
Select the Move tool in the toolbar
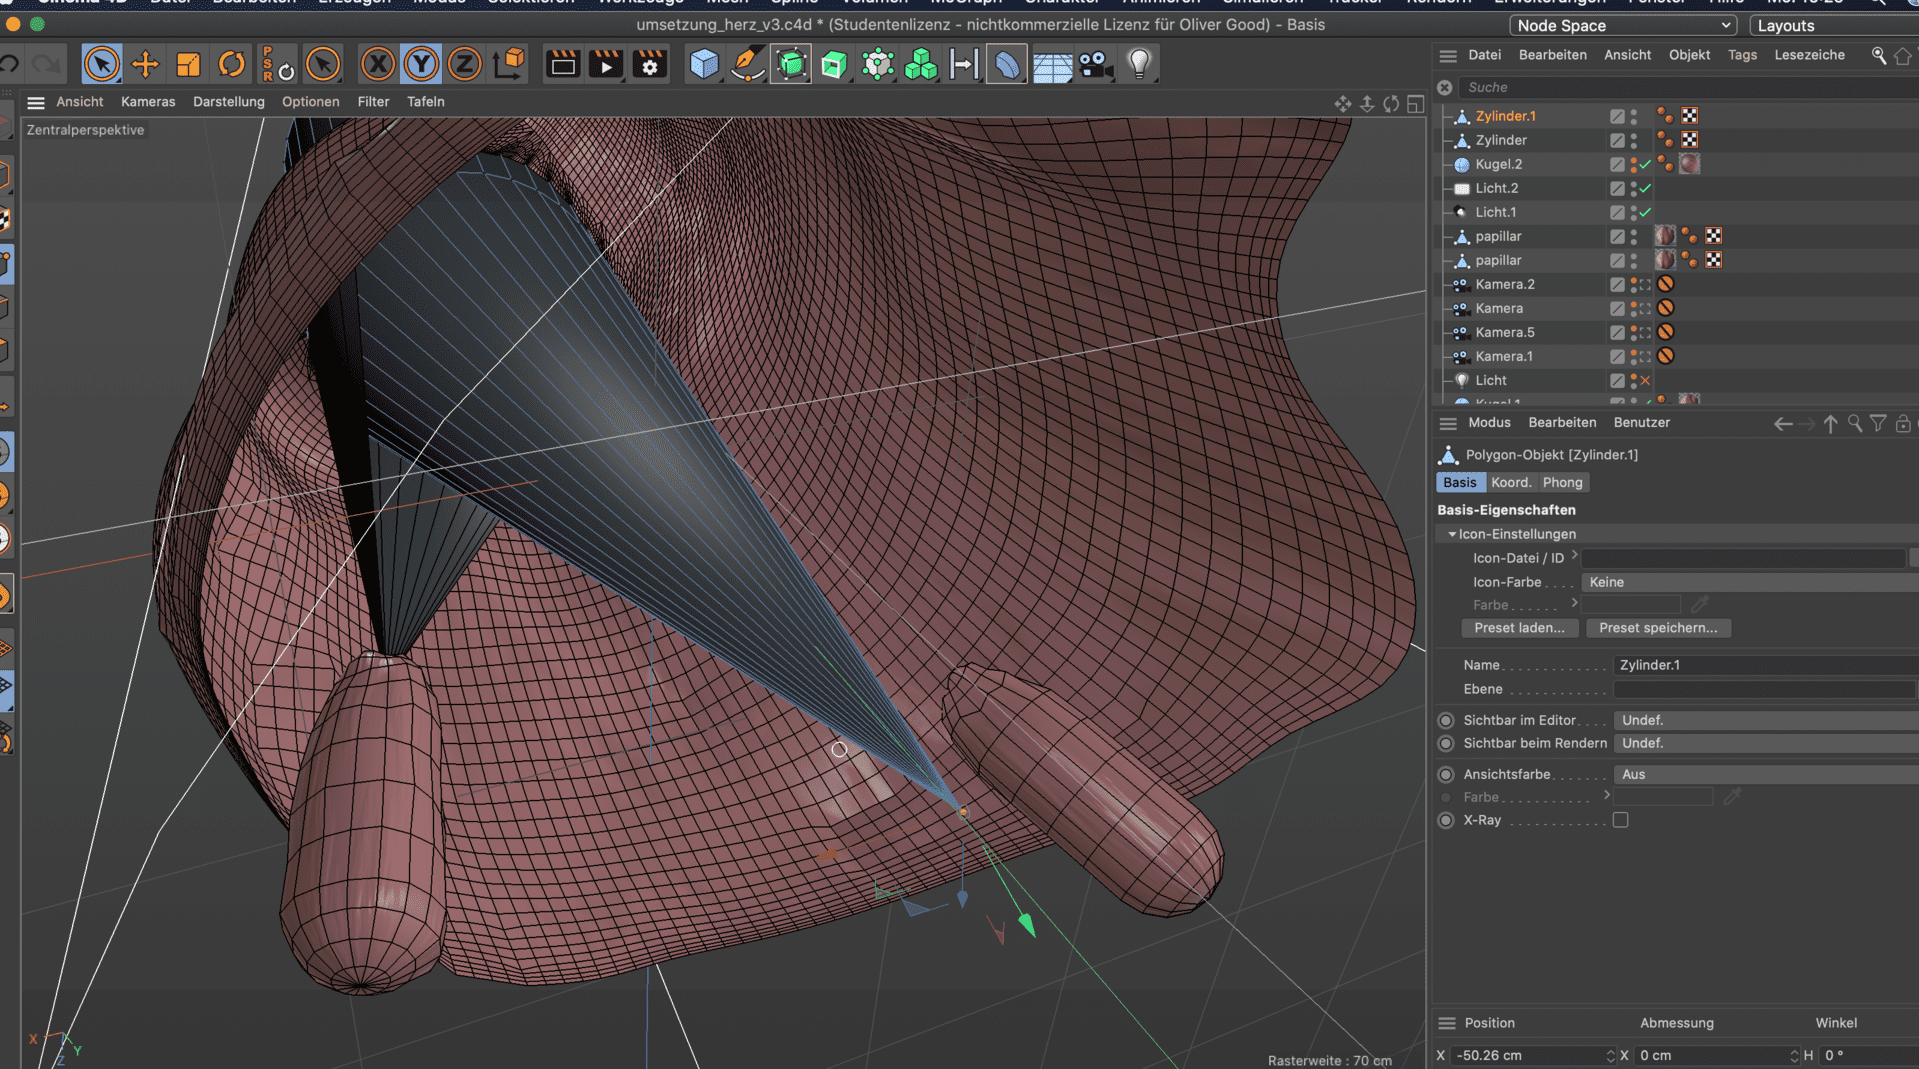point(145,65)
